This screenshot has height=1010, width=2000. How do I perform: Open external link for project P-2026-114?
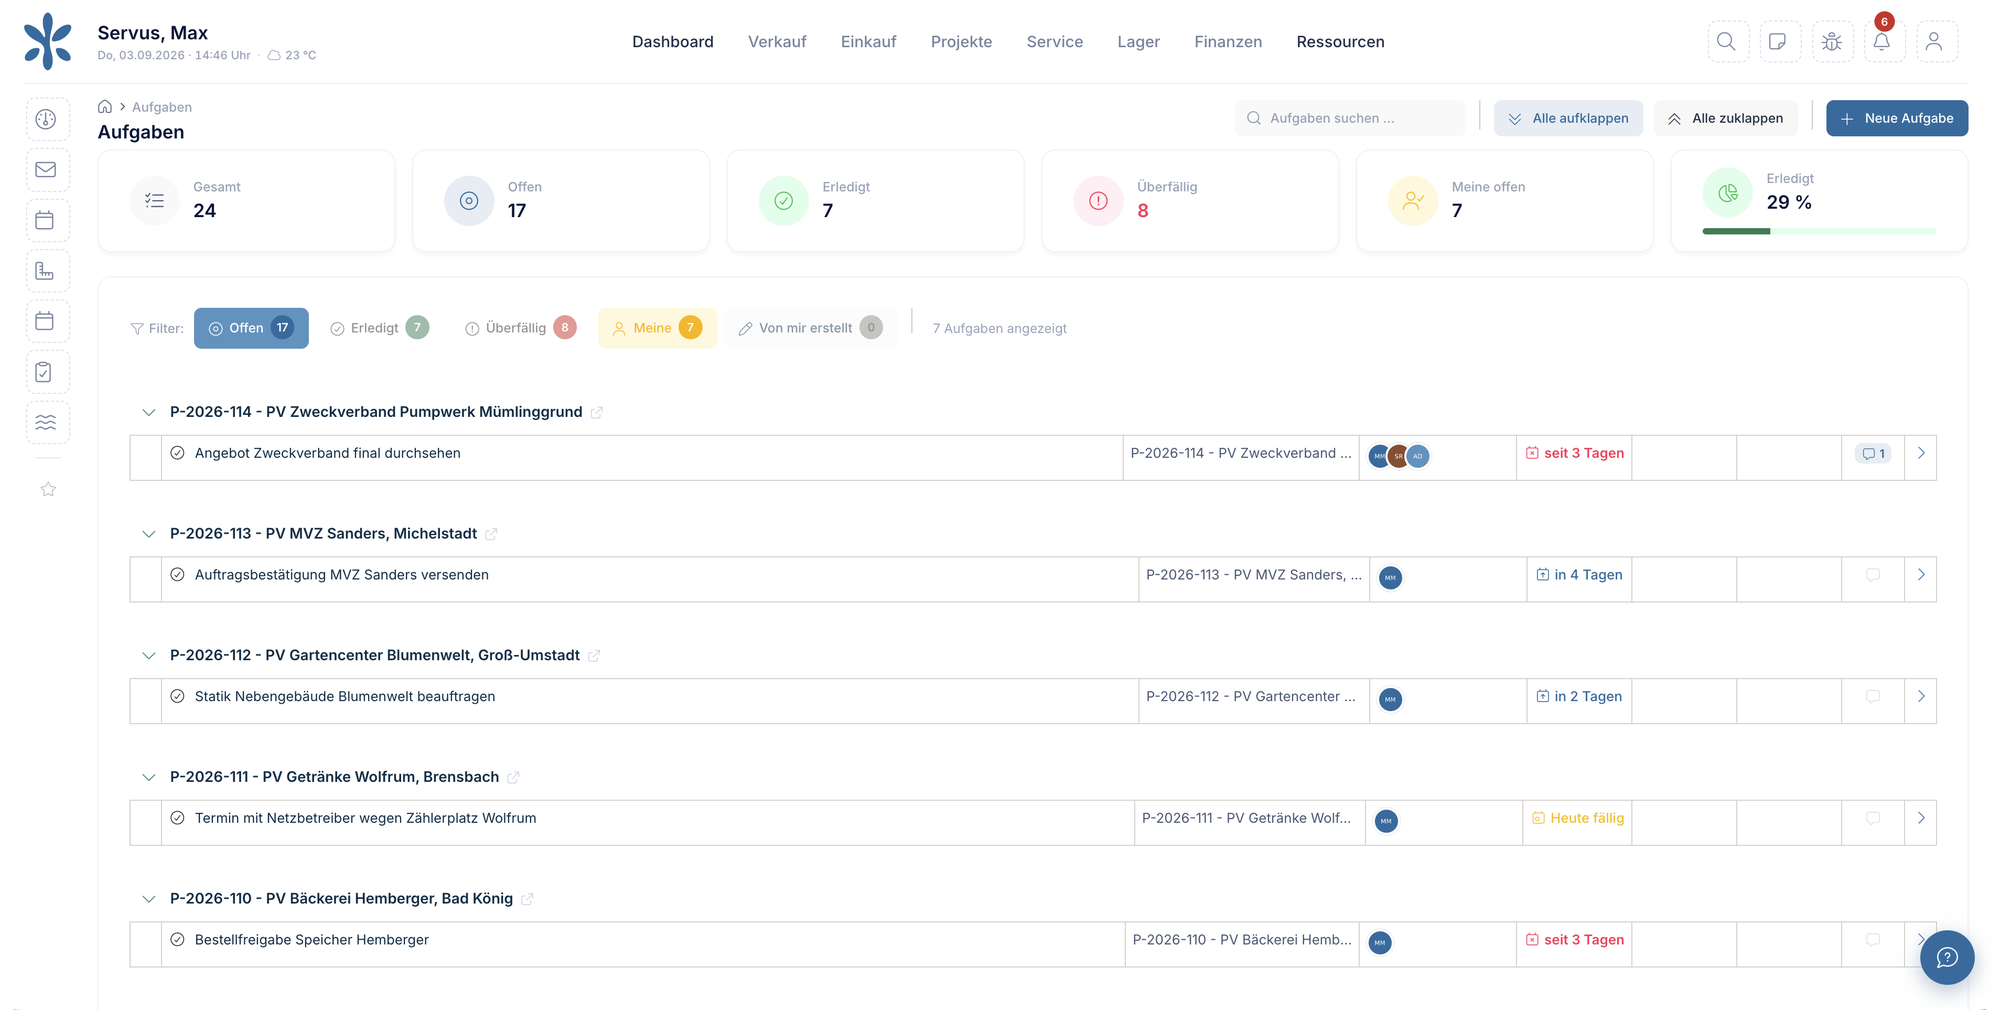(x=597, y=412)
